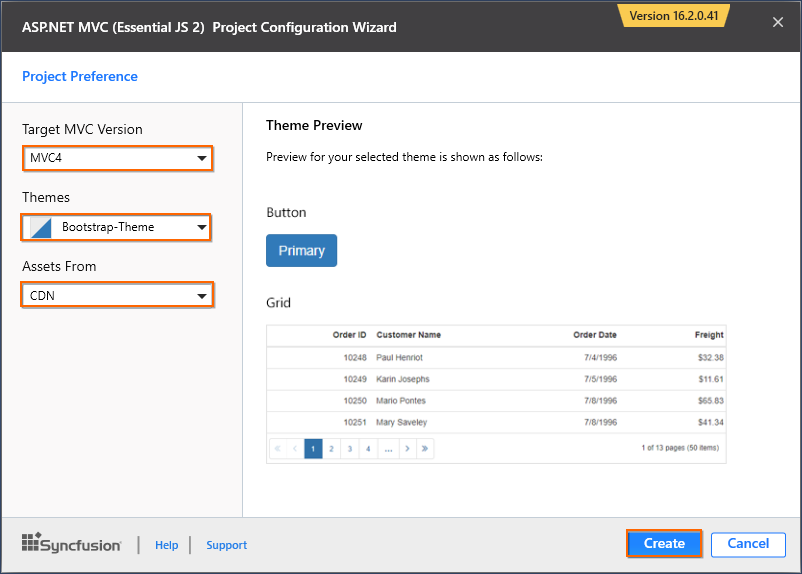
Task: Go to next page in grid pager
Action: pyautogui.click(x=407, y=449)
